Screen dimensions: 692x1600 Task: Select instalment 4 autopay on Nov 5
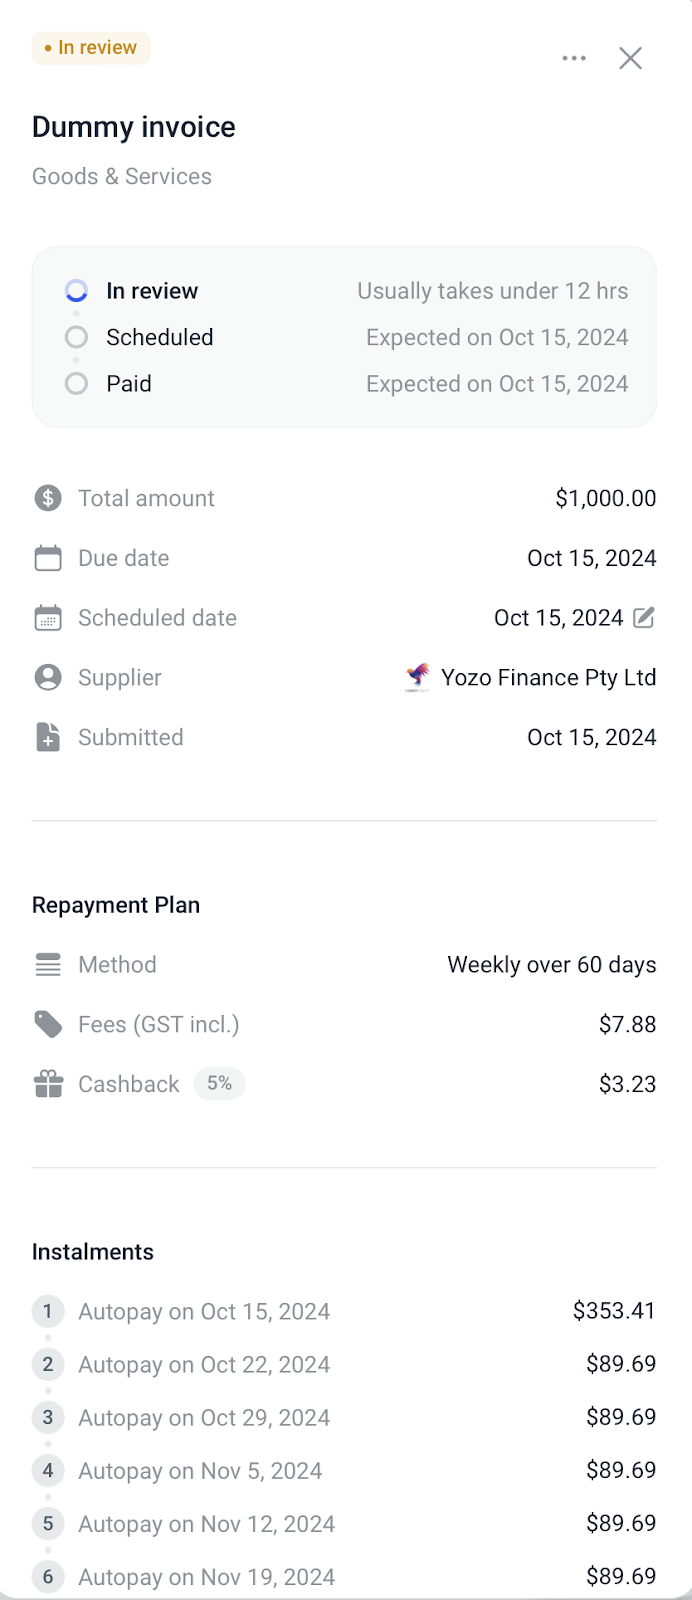pos(344,1471)
